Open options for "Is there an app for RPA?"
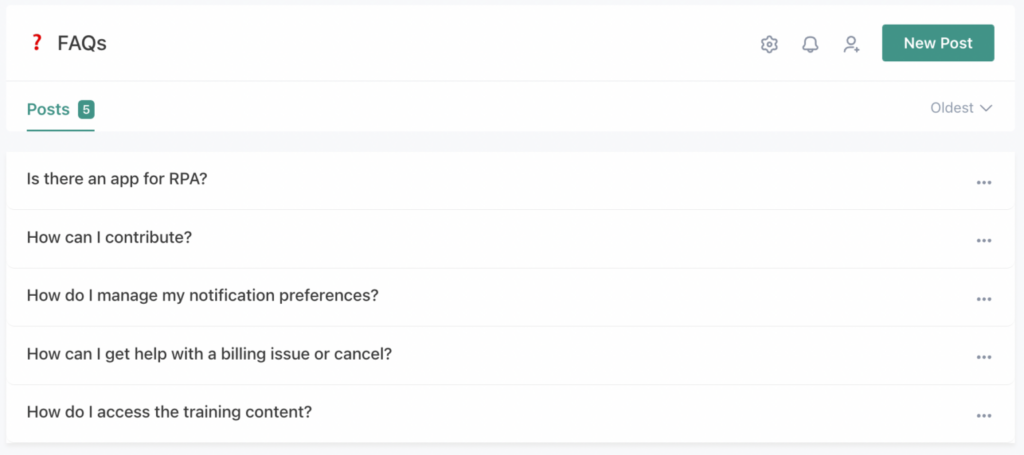 [984, 182]
